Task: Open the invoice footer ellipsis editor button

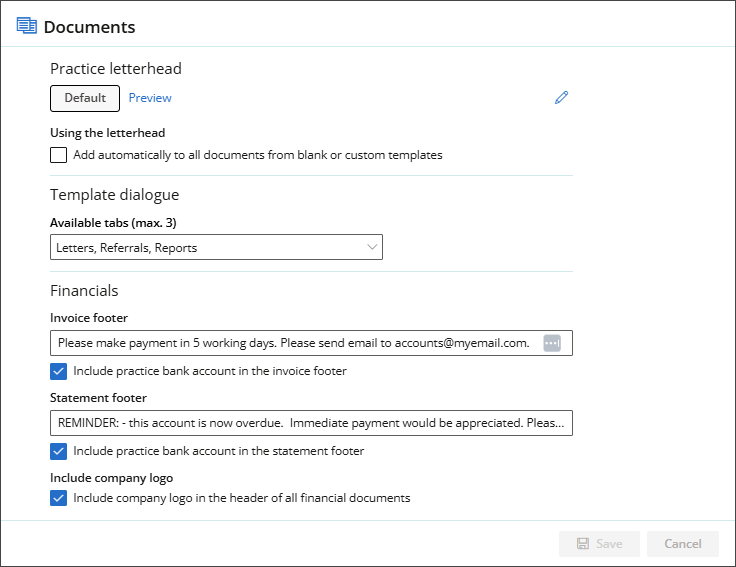Action: click(x=552, y=343)
